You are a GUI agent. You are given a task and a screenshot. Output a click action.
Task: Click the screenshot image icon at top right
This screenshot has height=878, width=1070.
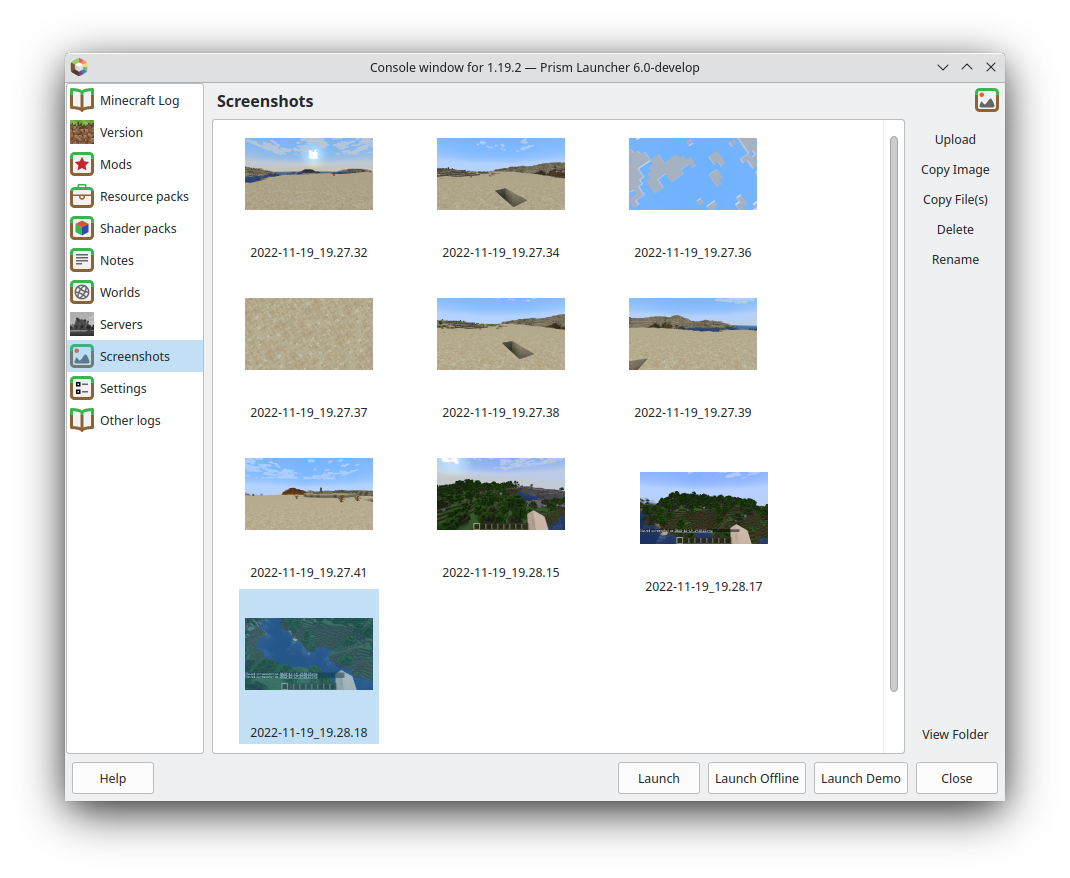986,100
